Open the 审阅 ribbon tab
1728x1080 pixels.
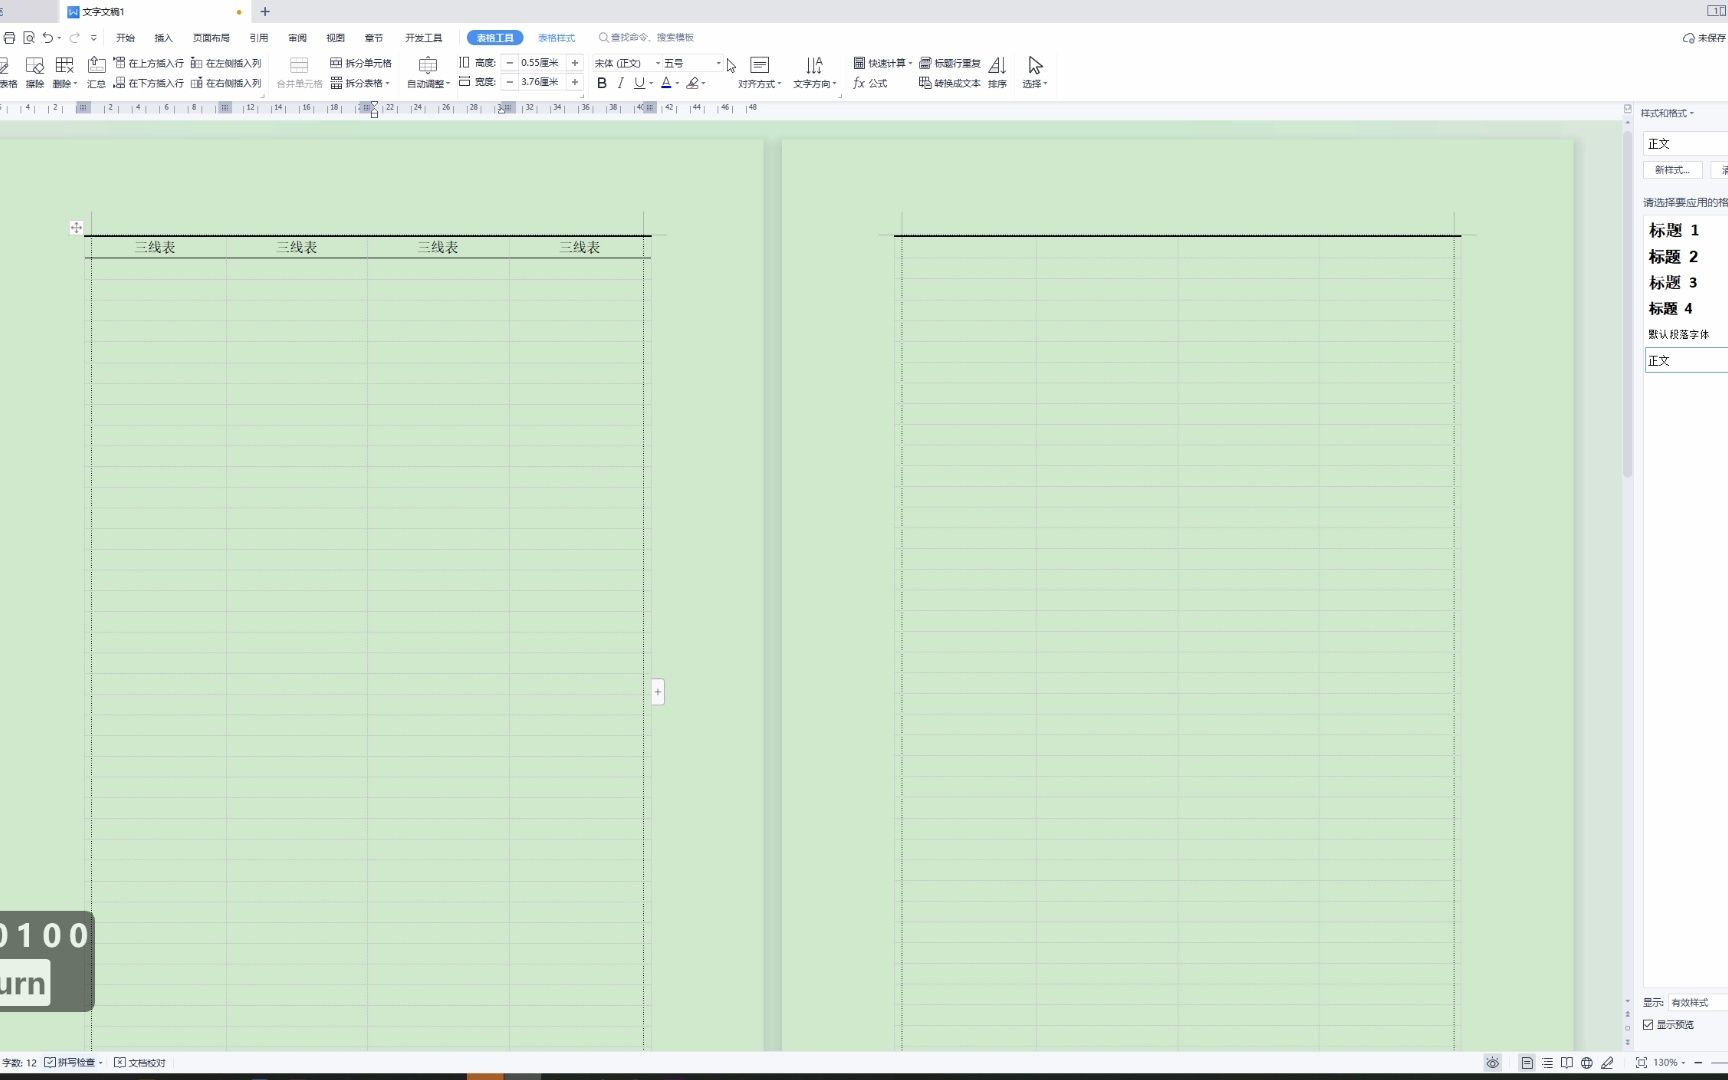[x=297, y=38]
